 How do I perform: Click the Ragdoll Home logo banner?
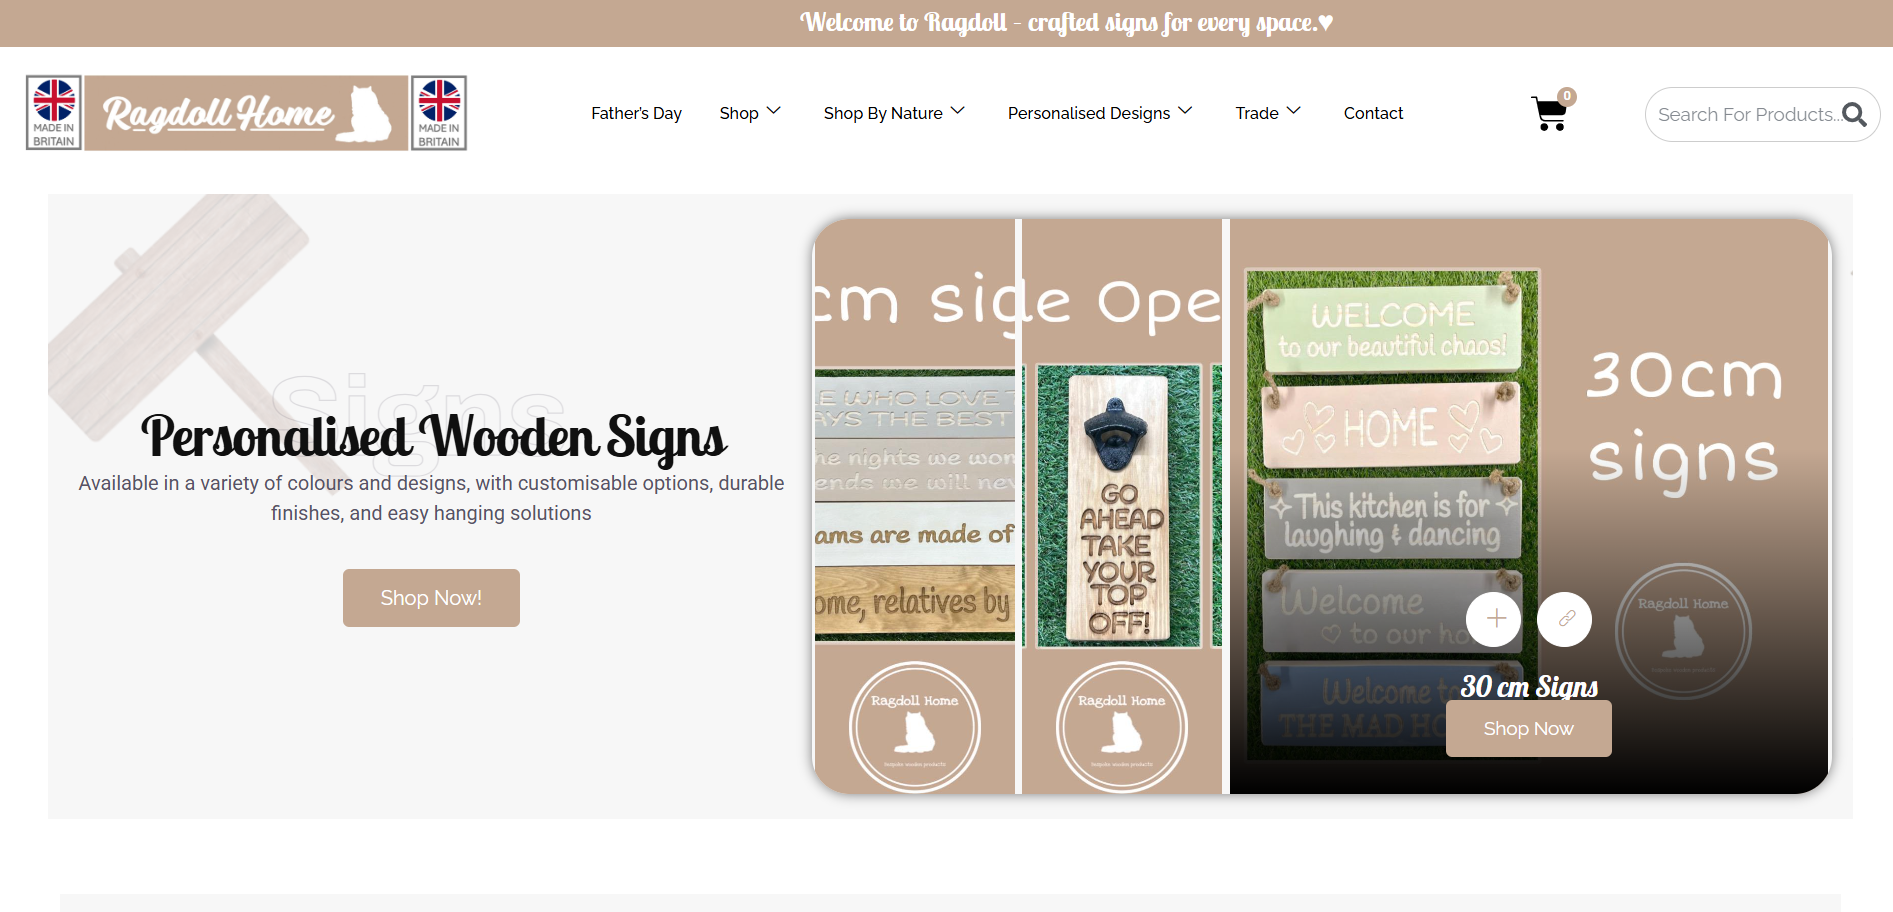[246, 113]
